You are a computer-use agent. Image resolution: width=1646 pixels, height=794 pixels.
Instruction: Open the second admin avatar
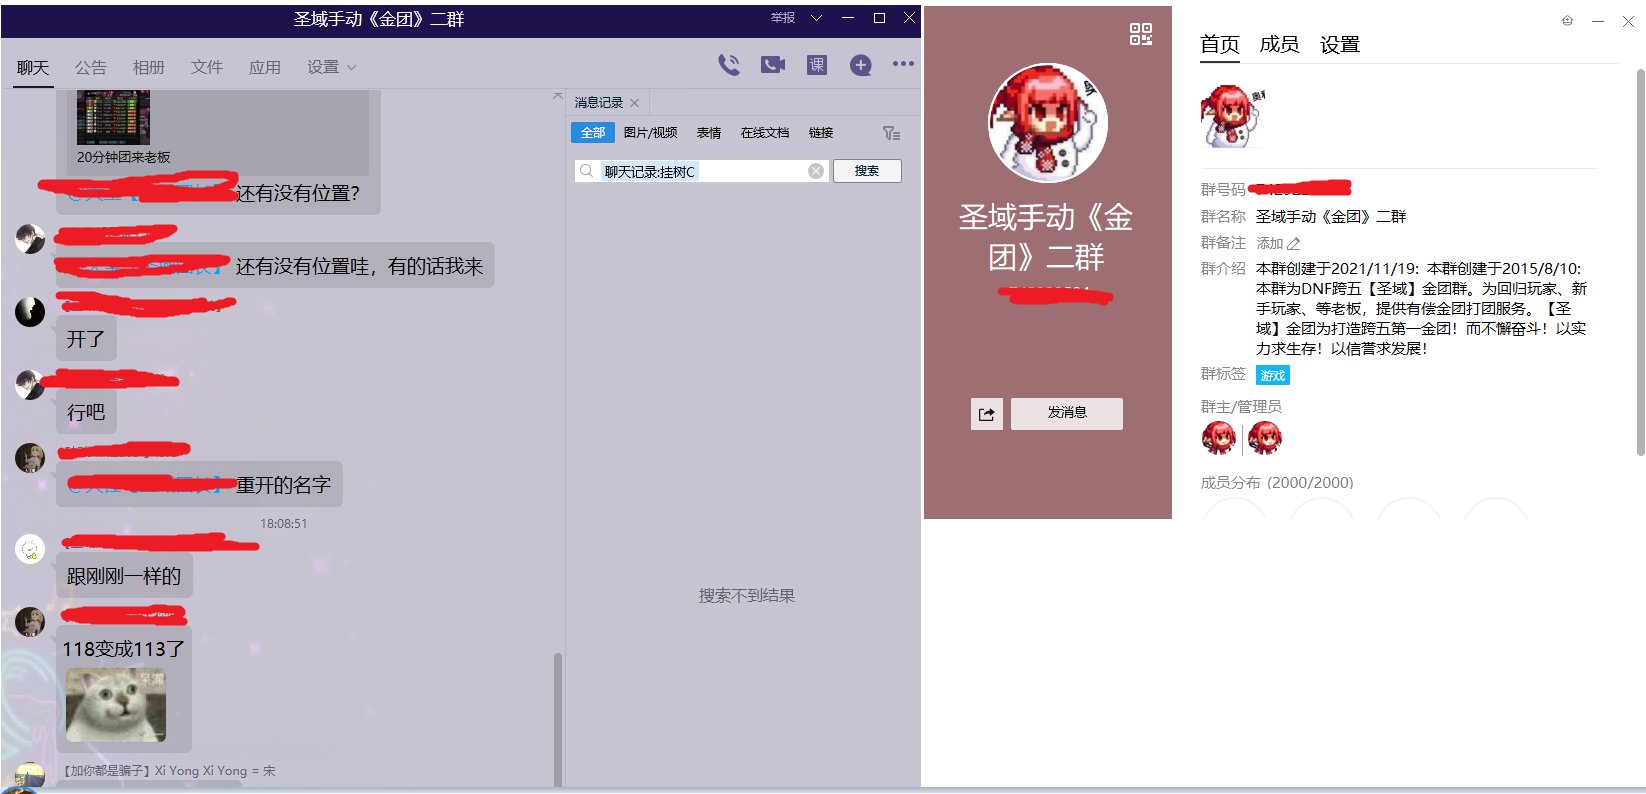(x=1265, y=438)
